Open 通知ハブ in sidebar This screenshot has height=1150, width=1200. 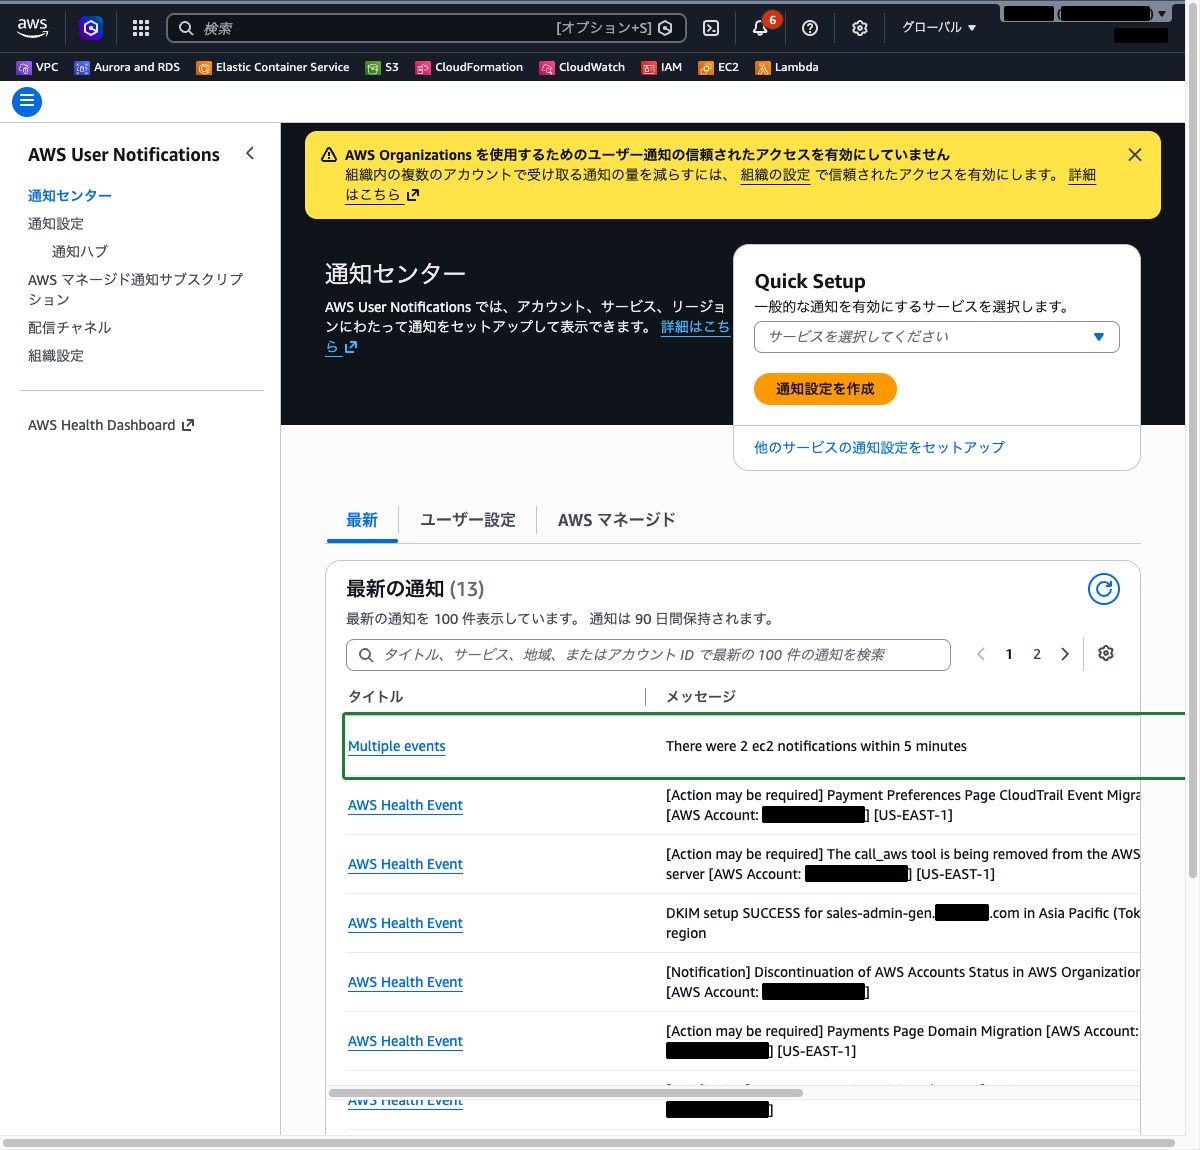[80, 252]
